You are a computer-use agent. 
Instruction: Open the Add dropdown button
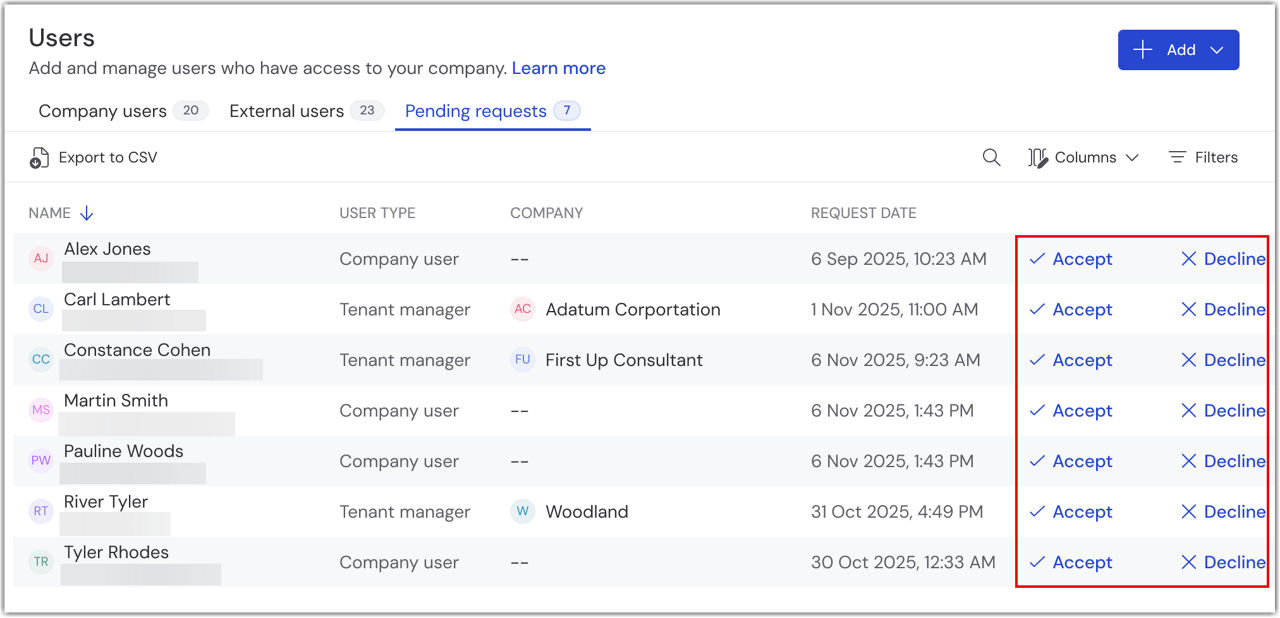coord(1178,50)
